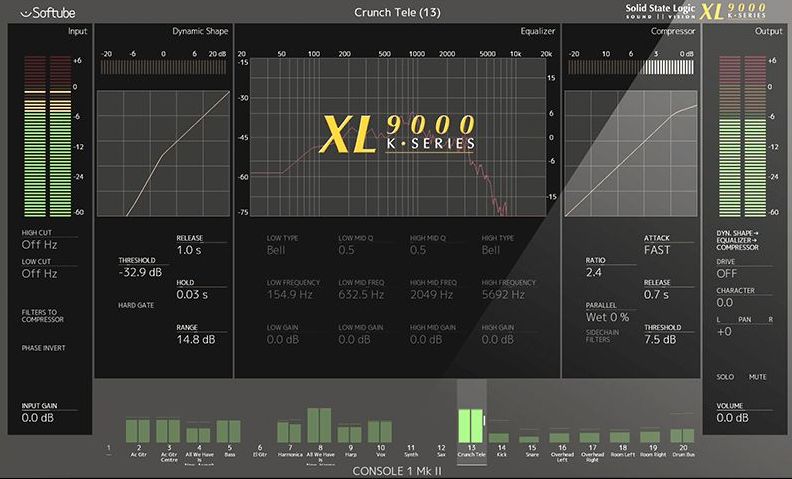The width and height of the screenshot is (792, 479).
Task: Select channel 18 Room Left
Action: click(x=622, y=444)
